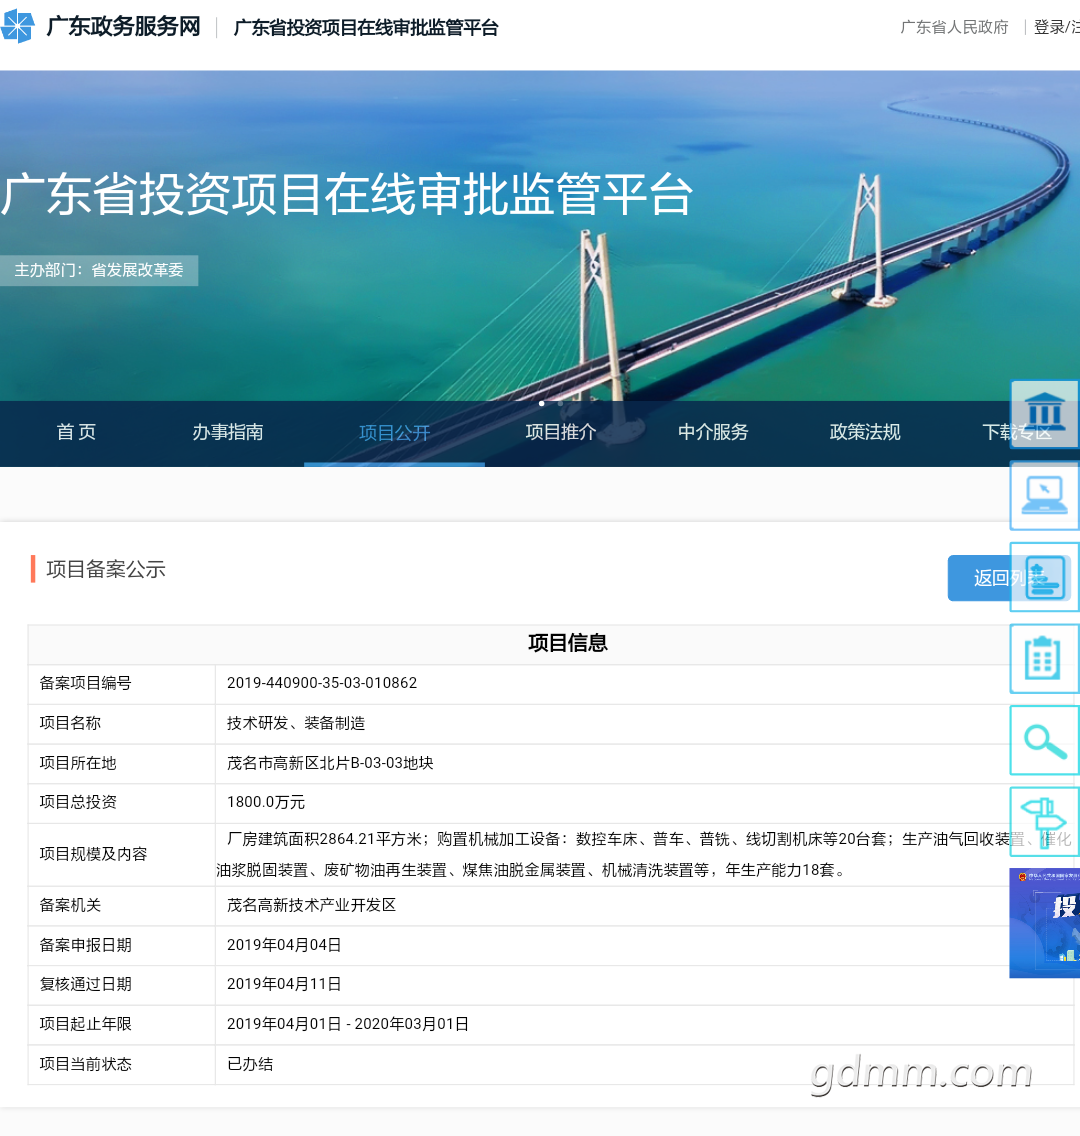Click location 茂名市高新区北片B-03-03地块

[330, 763]
